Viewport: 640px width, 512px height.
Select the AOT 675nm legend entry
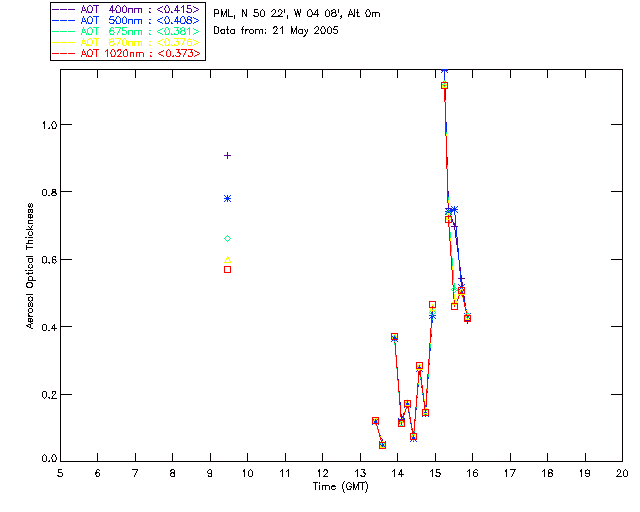point(127,31)
